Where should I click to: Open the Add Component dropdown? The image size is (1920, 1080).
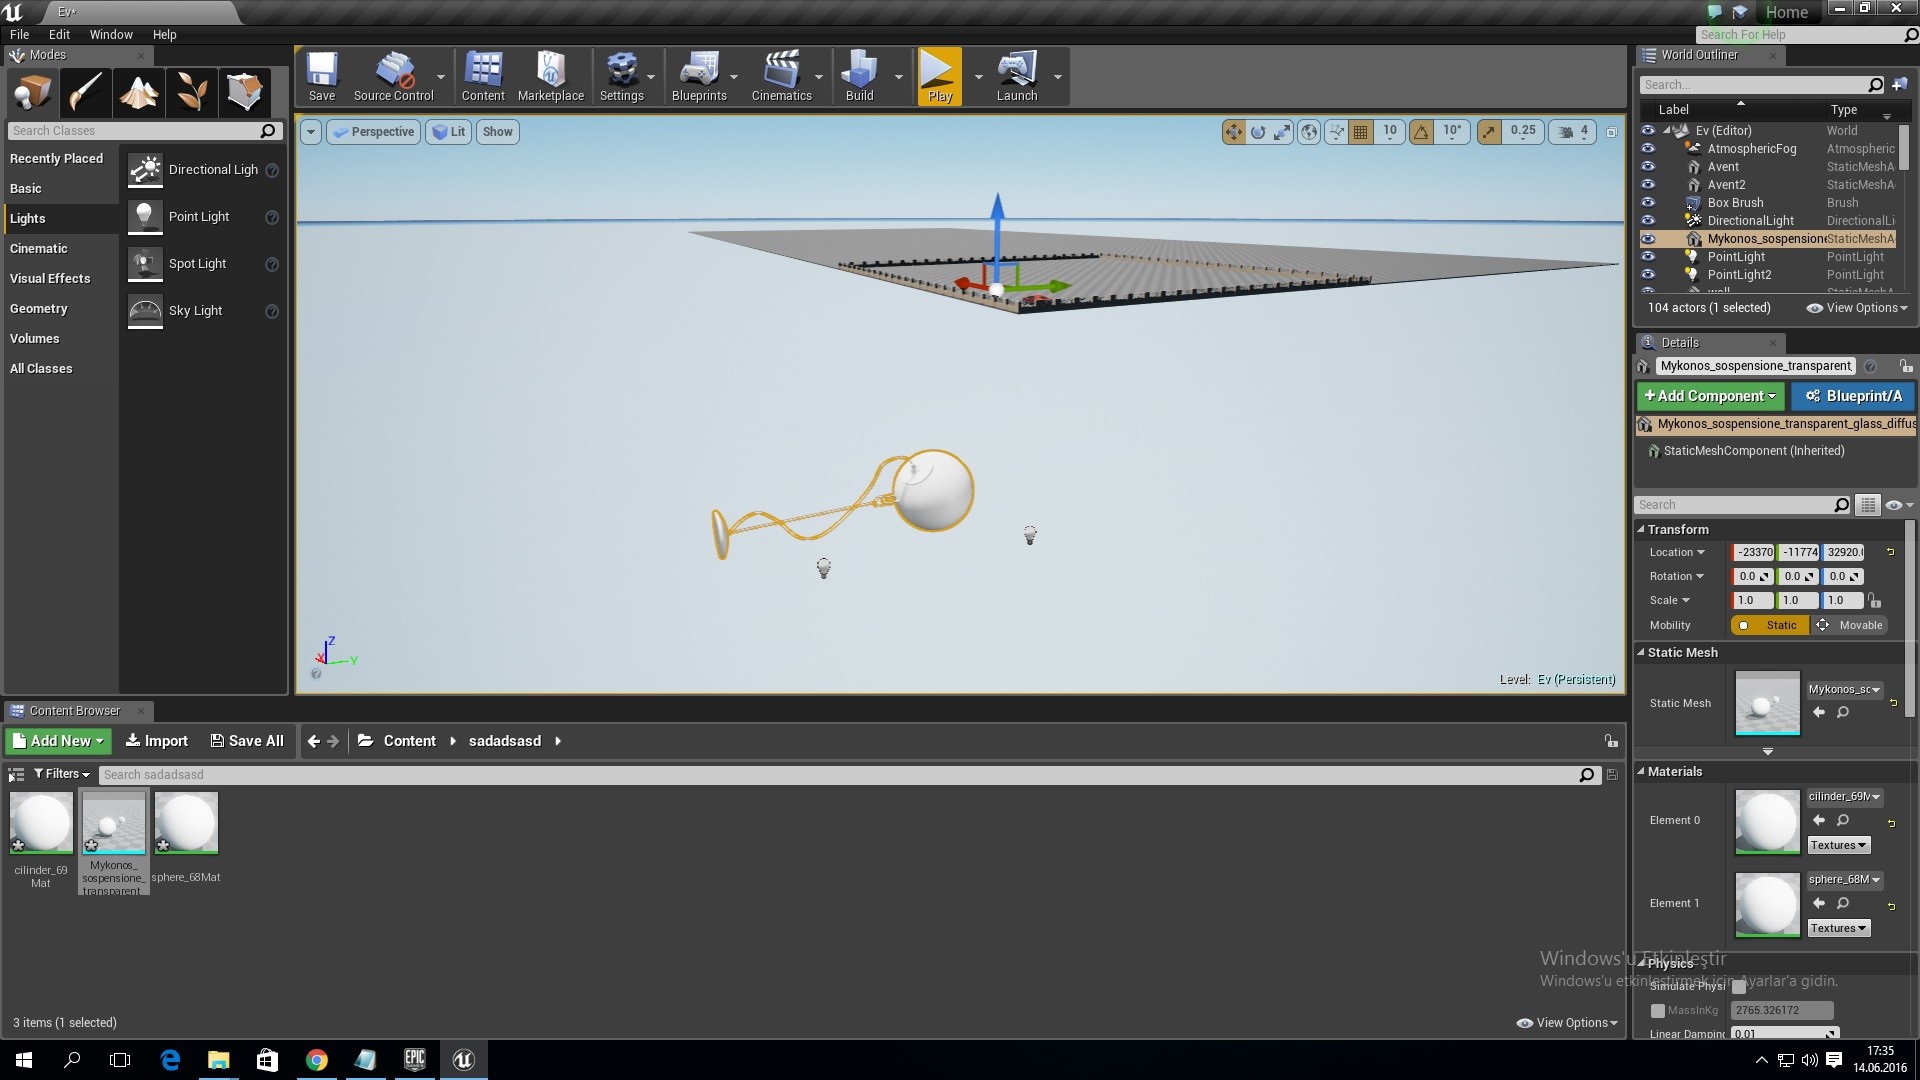point(1710,396)
